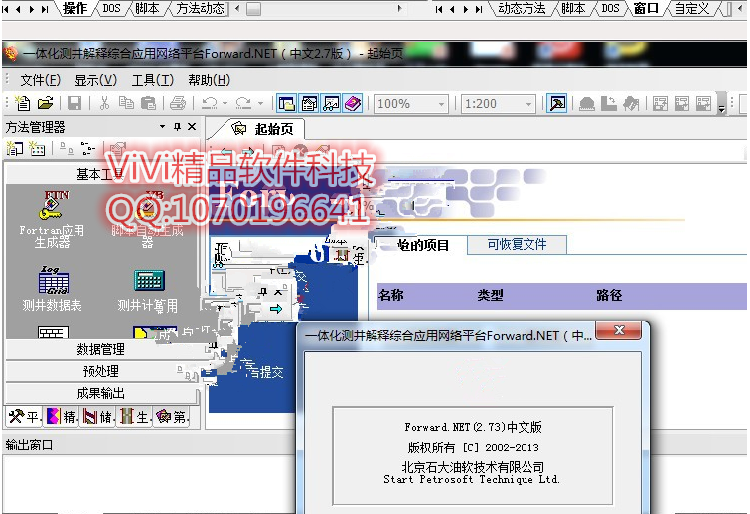
Task: Click the Print icon in toolbar
Action: (x=178, y=103)
